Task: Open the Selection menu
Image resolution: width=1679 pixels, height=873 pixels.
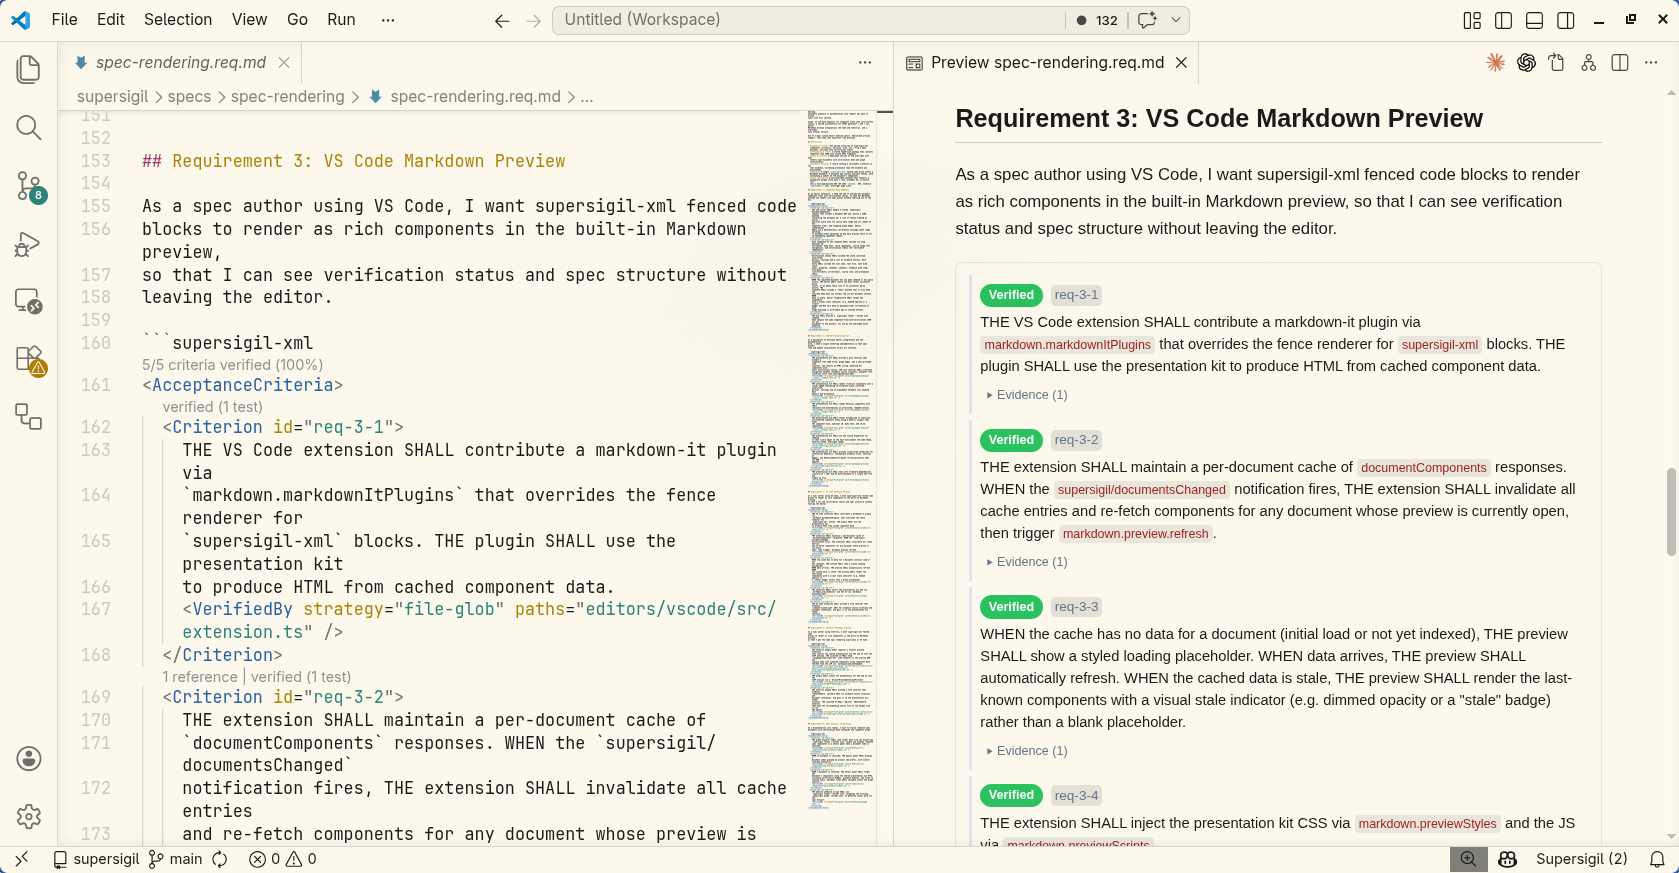Action: click(177, 20)
